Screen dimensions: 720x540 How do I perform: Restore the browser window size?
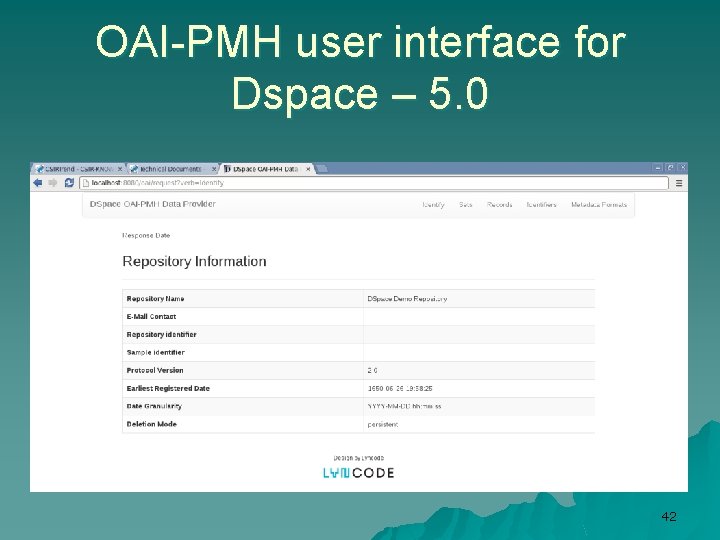pos(670,168)
